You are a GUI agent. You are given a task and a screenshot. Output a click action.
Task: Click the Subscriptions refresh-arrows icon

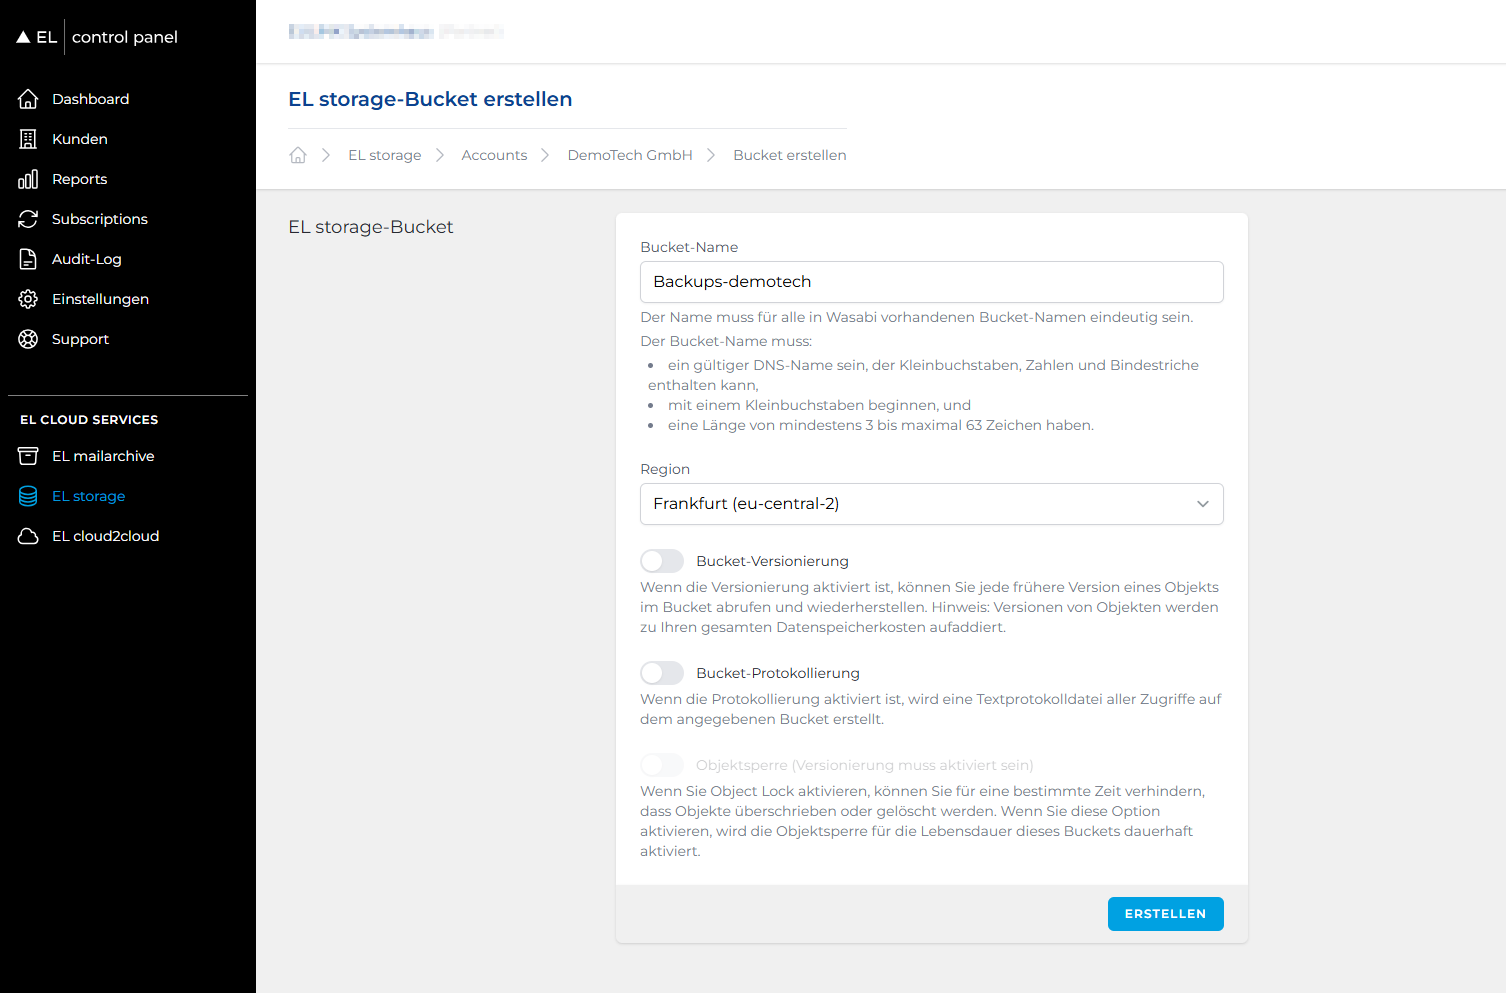coord(28,219)
